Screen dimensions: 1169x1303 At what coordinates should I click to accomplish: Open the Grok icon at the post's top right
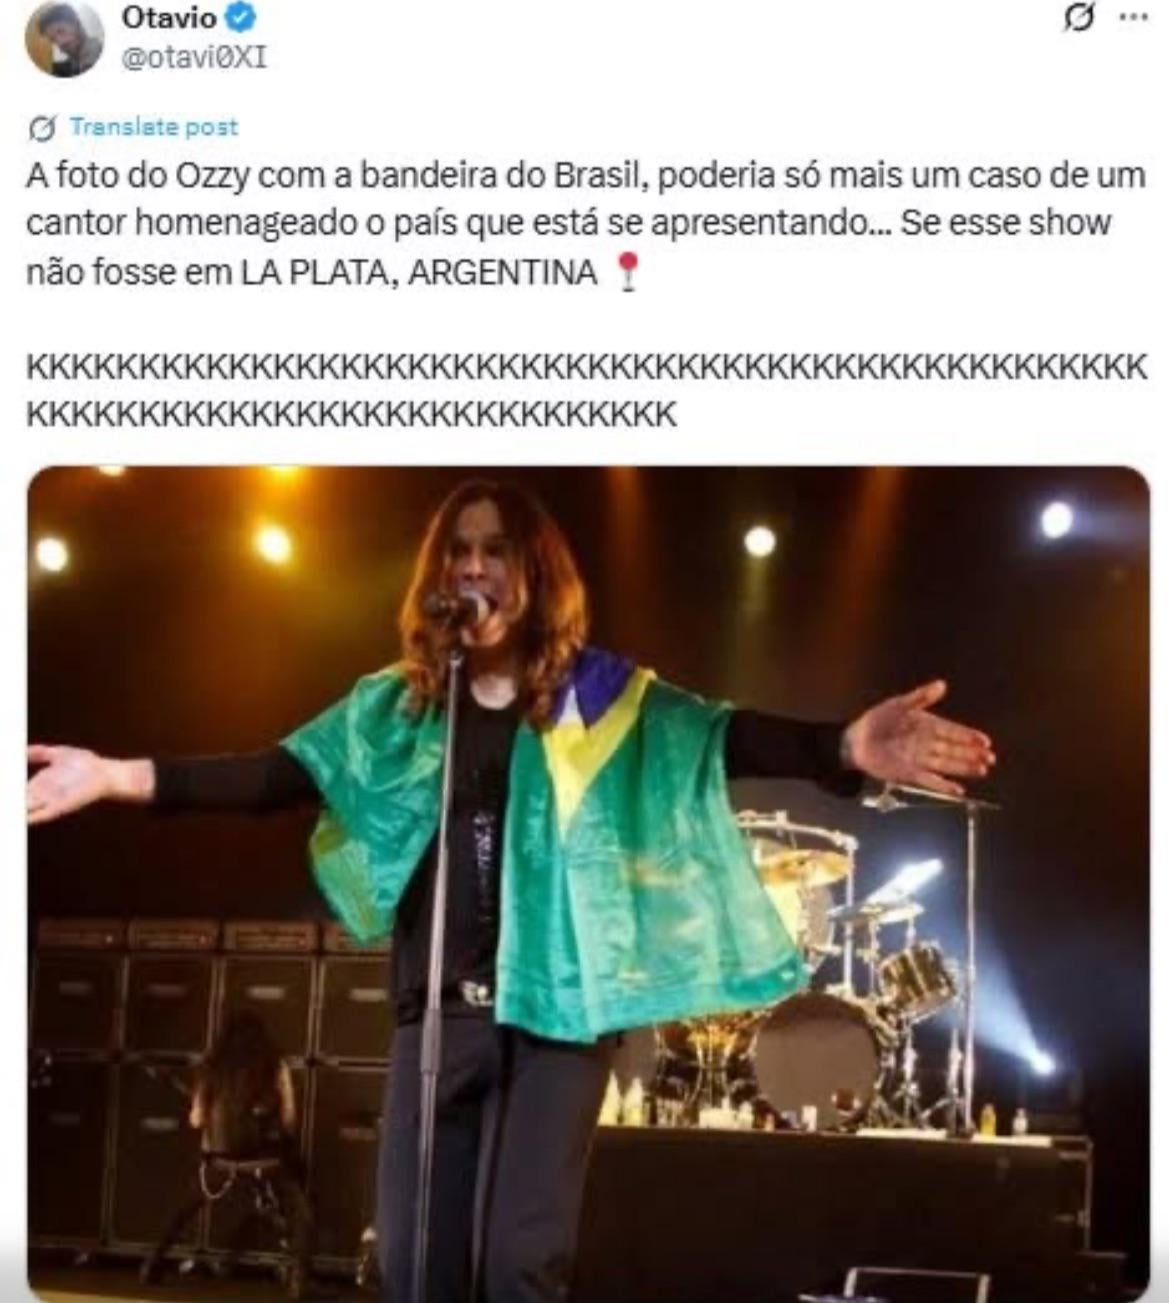(1077, 19)
